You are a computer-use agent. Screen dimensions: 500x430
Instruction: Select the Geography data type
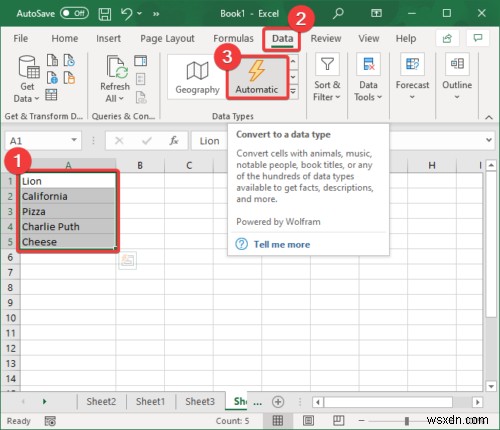click(x=197, y=77)
